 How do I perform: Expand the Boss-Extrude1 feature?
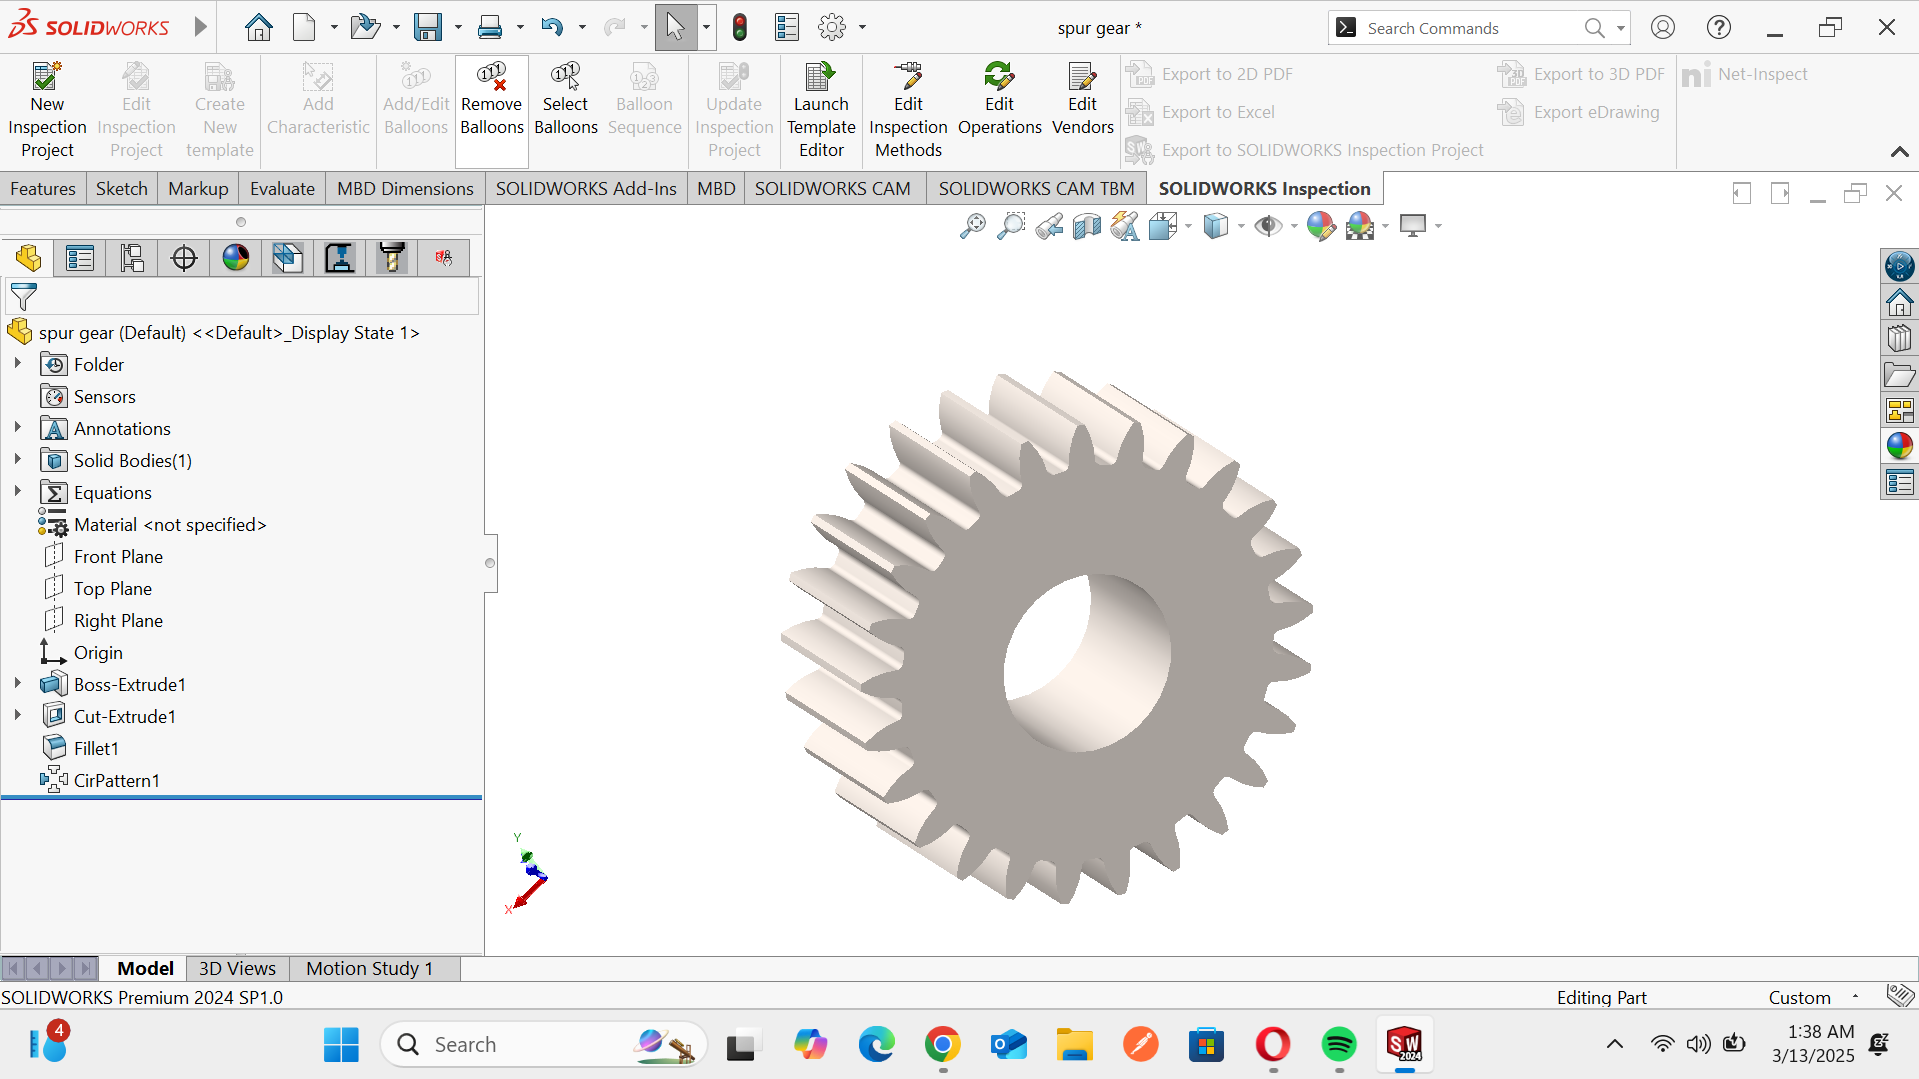pyautogui.click(x=17, y=684)
